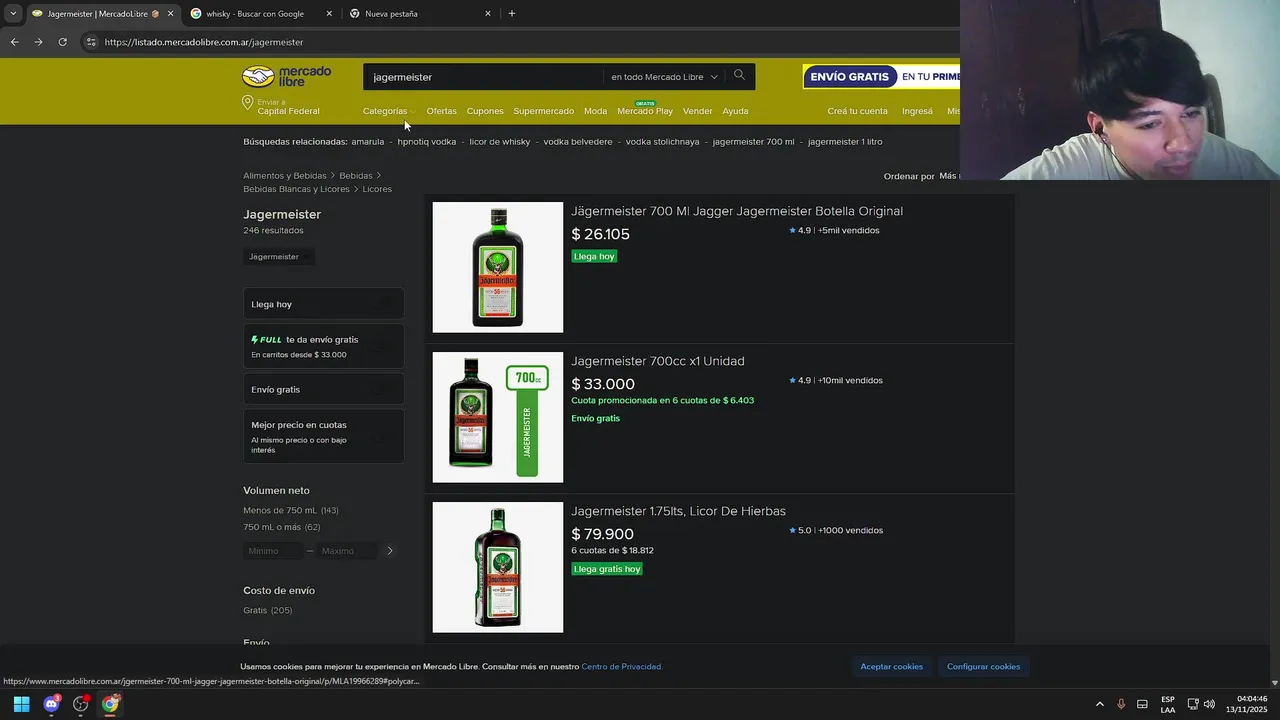
Task: Open site information icon in address bar
Action: [x=91, y=42]
